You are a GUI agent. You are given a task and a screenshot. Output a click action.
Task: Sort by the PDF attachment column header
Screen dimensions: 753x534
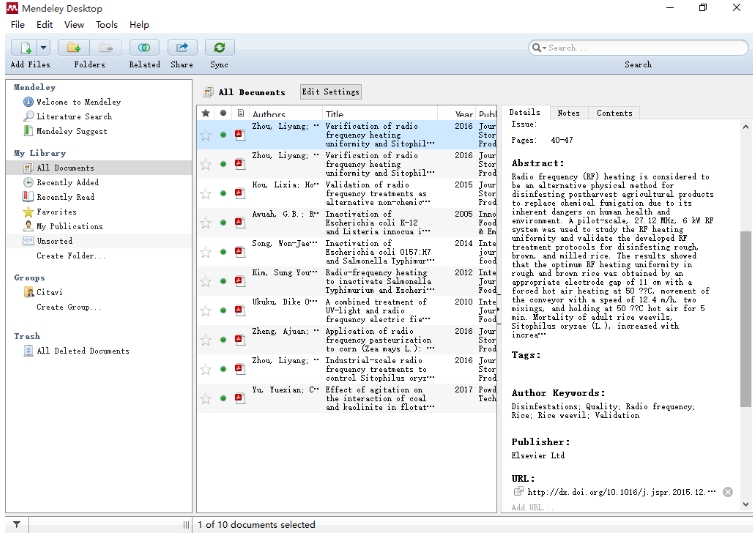pyautogui.click(x=240, y=113)
